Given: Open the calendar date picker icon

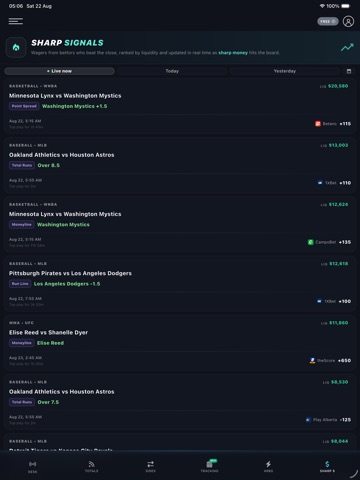Looking at the screenshot, I should click(x=349, y=71).
